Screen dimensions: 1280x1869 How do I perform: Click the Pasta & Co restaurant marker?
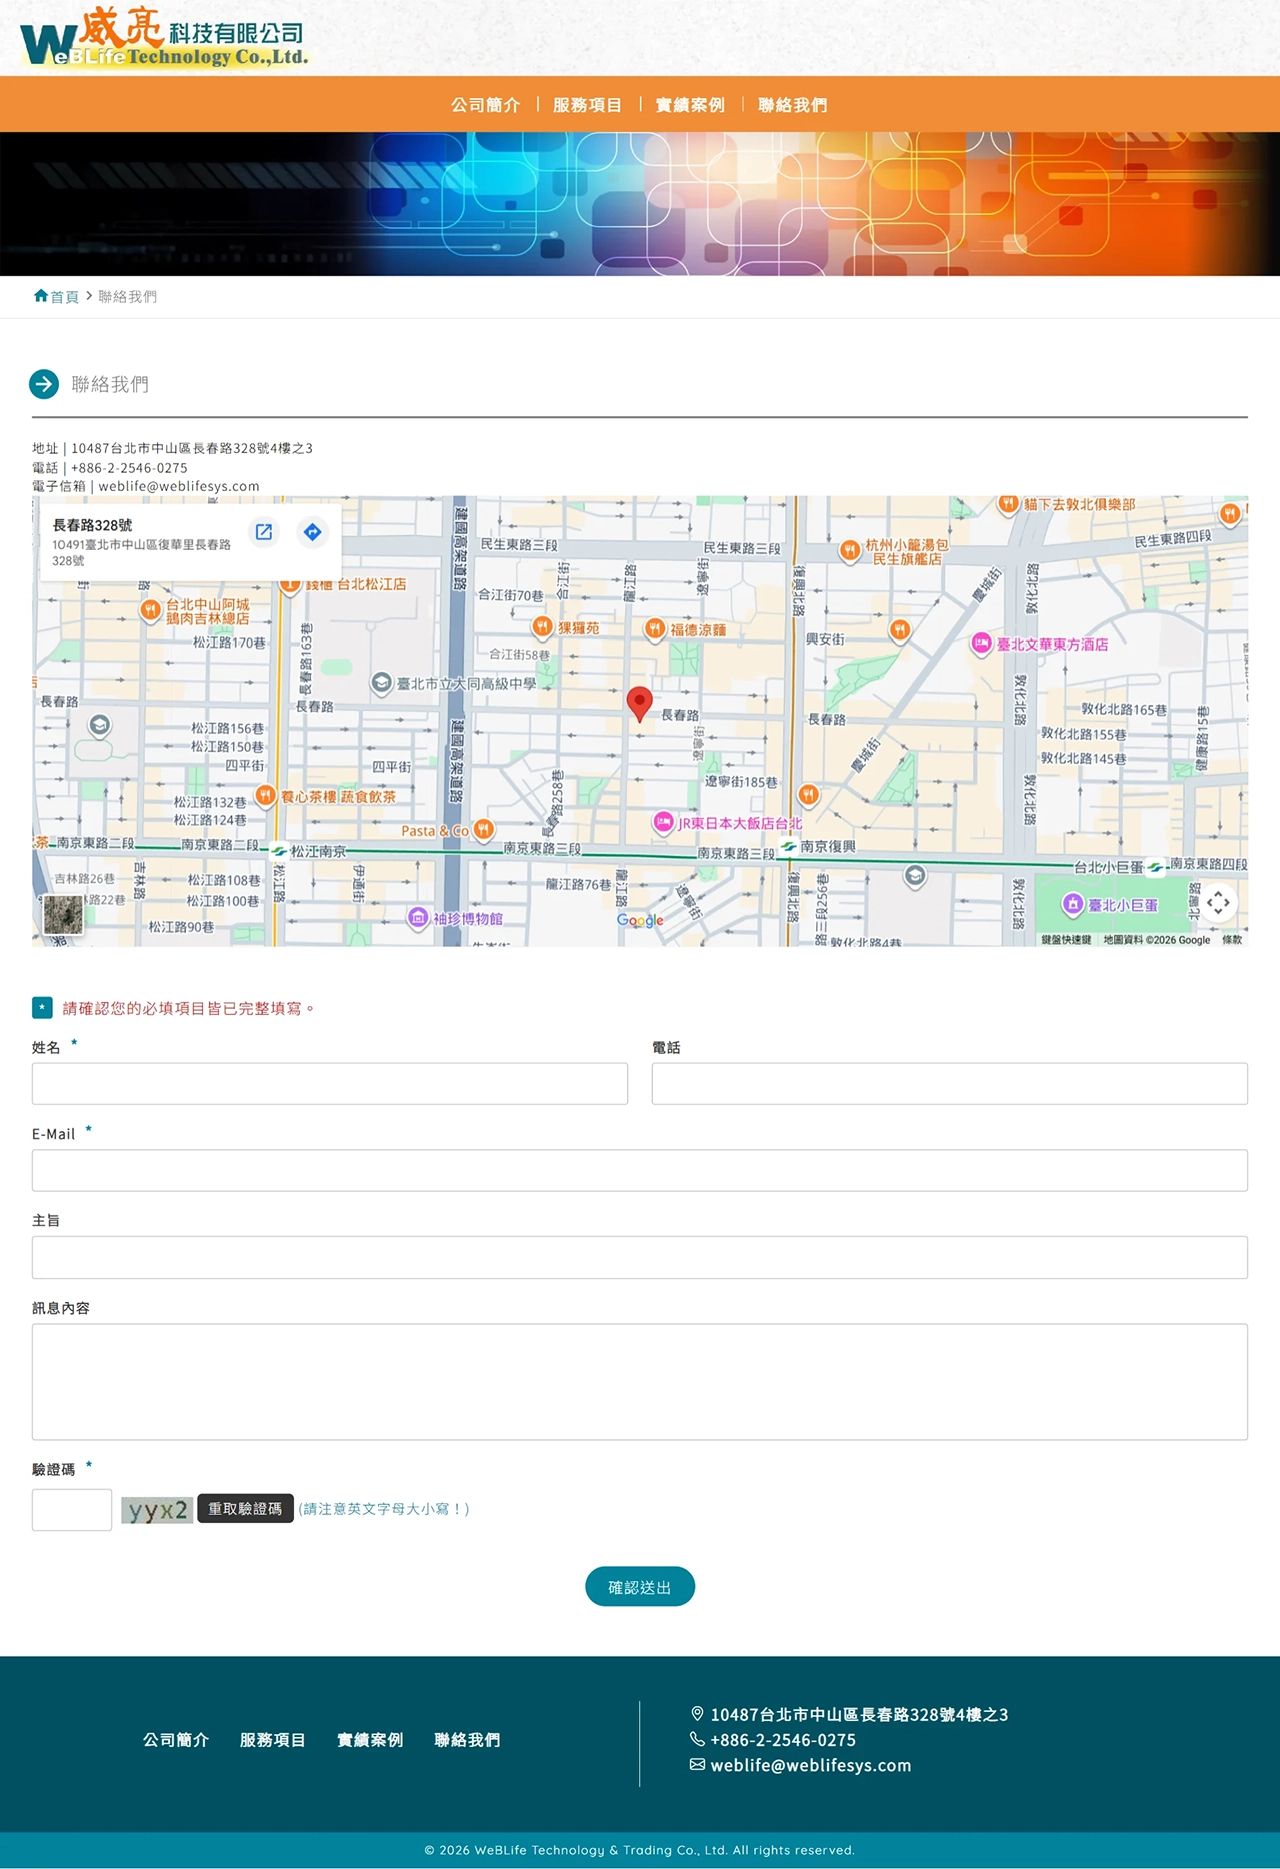(x=484, y=829)
